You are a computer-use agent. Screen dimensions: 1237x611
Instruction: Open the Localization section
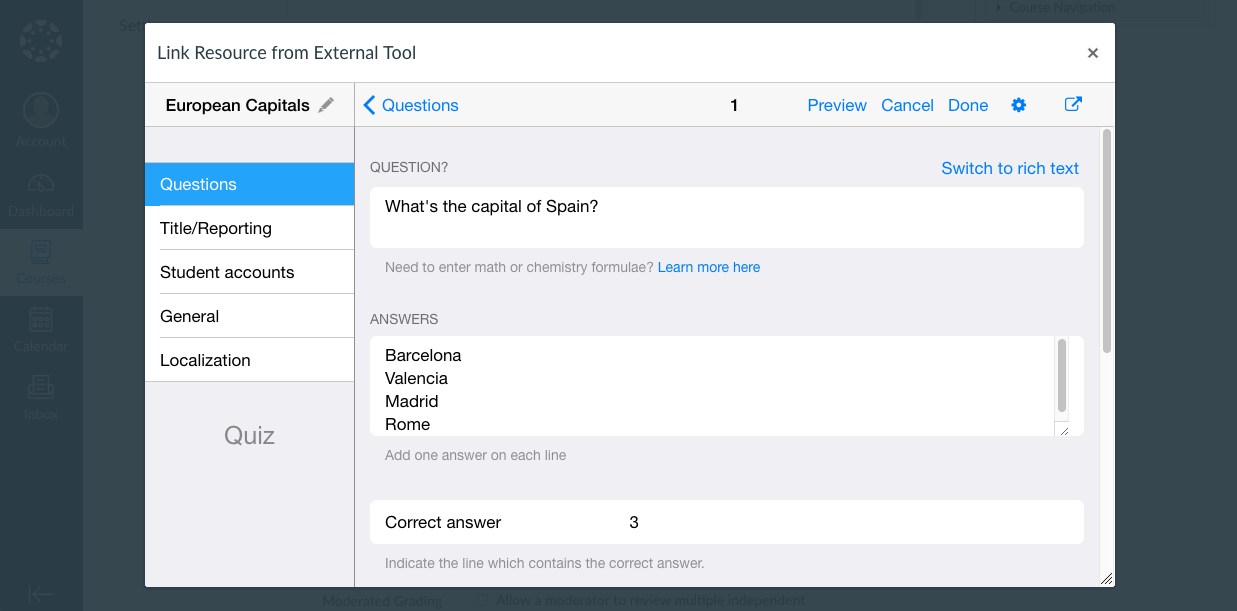click(249, 360)
